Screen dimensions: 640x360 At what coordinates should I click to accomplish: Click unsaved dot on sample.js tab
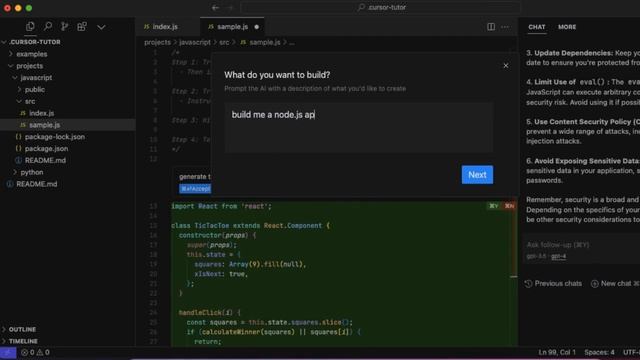[257, 27]
